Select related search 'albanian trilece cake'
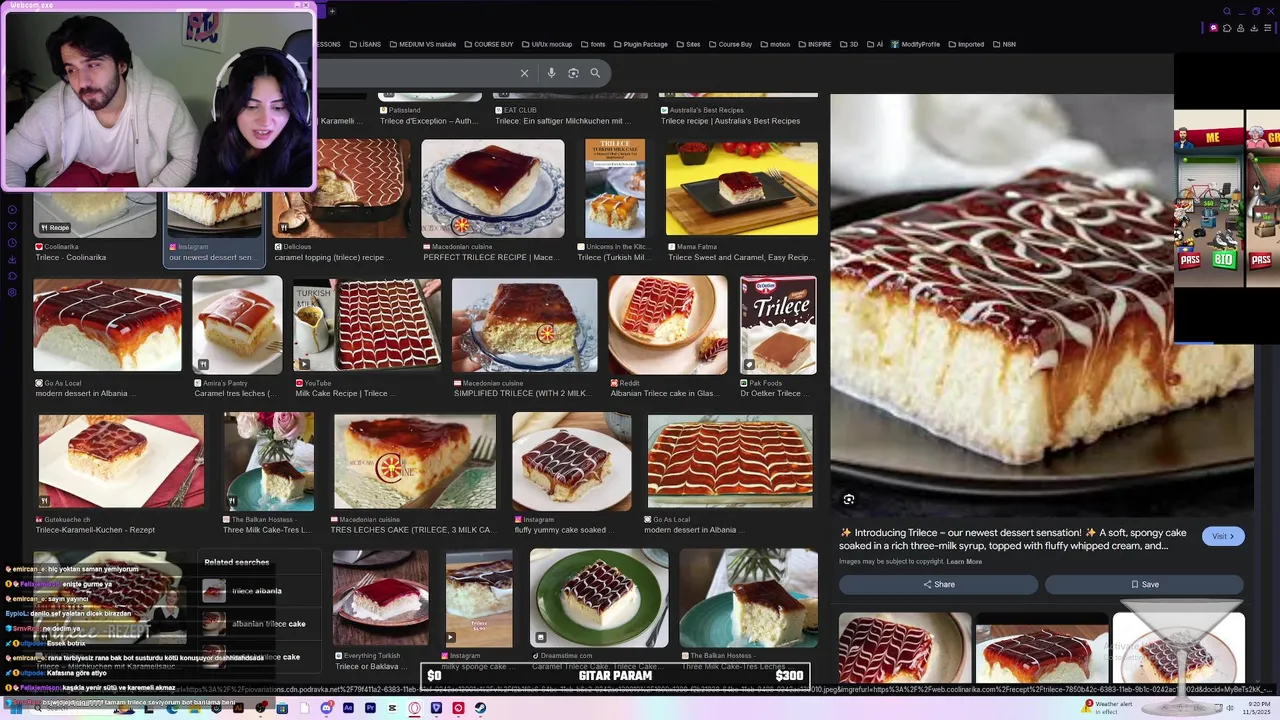 pyautogui.click(x=260, y=624)
